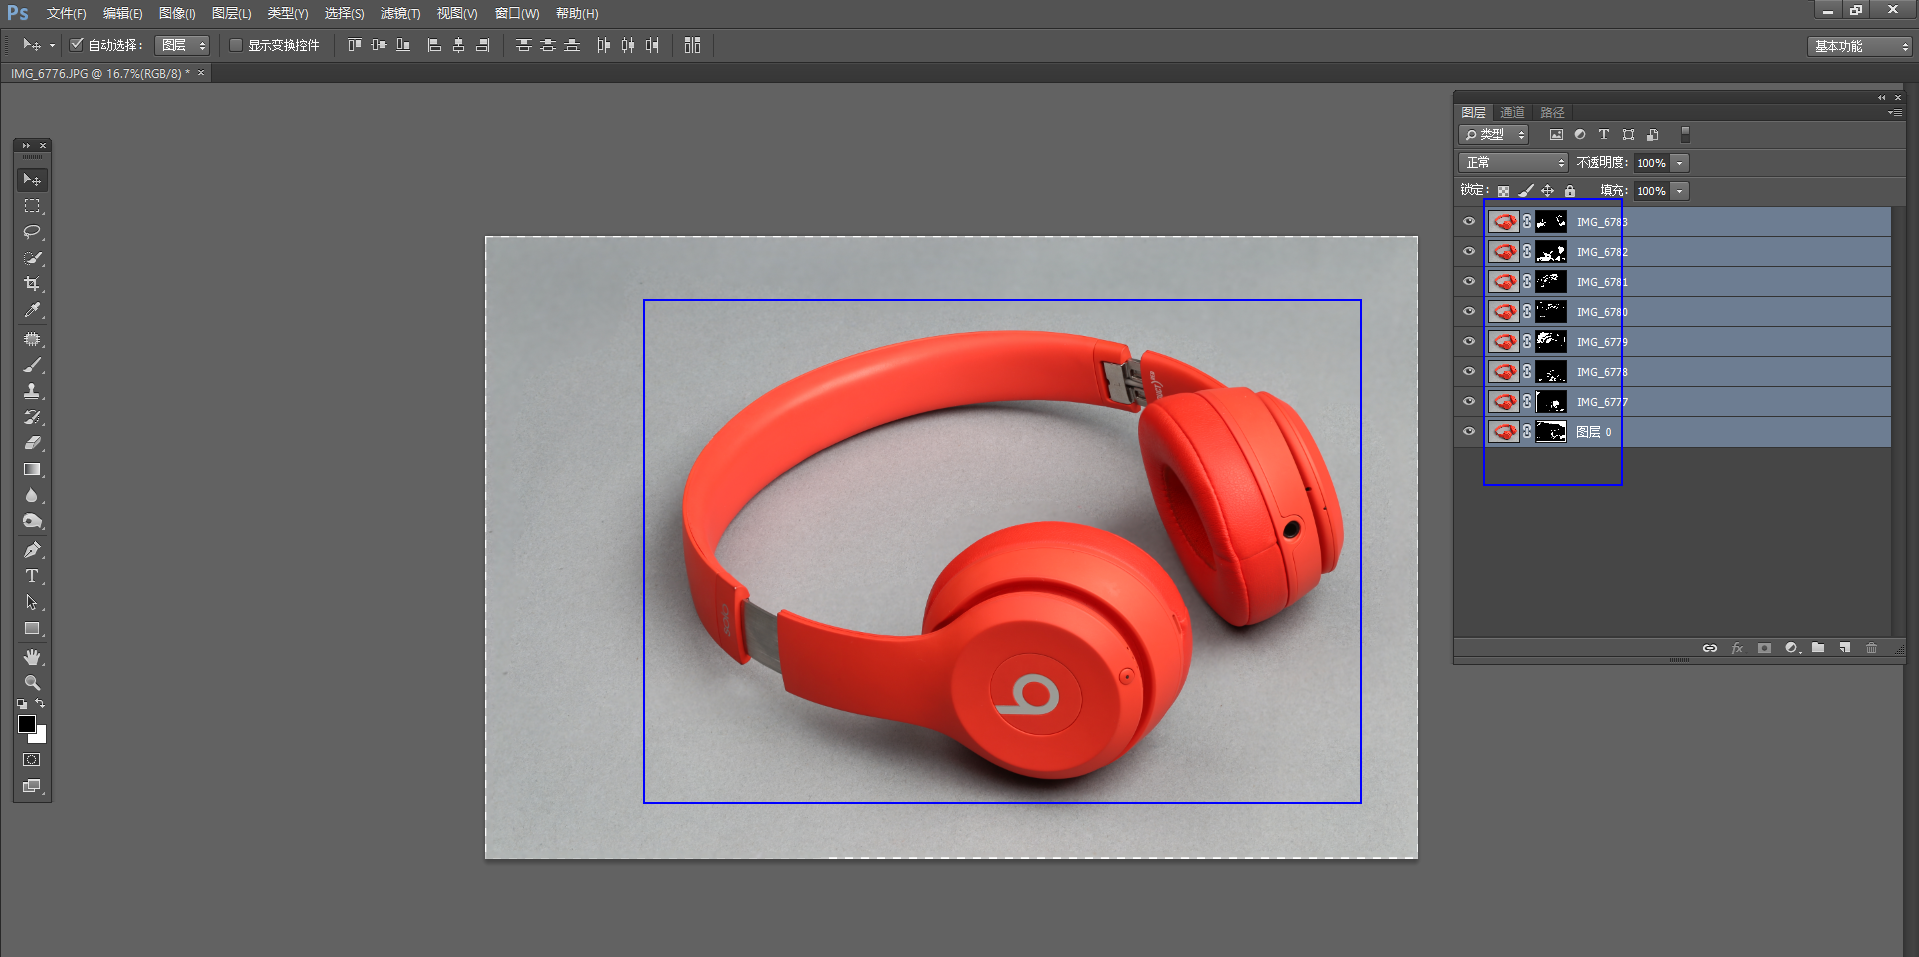Select the Pen tool
Image resolution: width=1919 pixels, height=957 pixels.
click(32, 550)
